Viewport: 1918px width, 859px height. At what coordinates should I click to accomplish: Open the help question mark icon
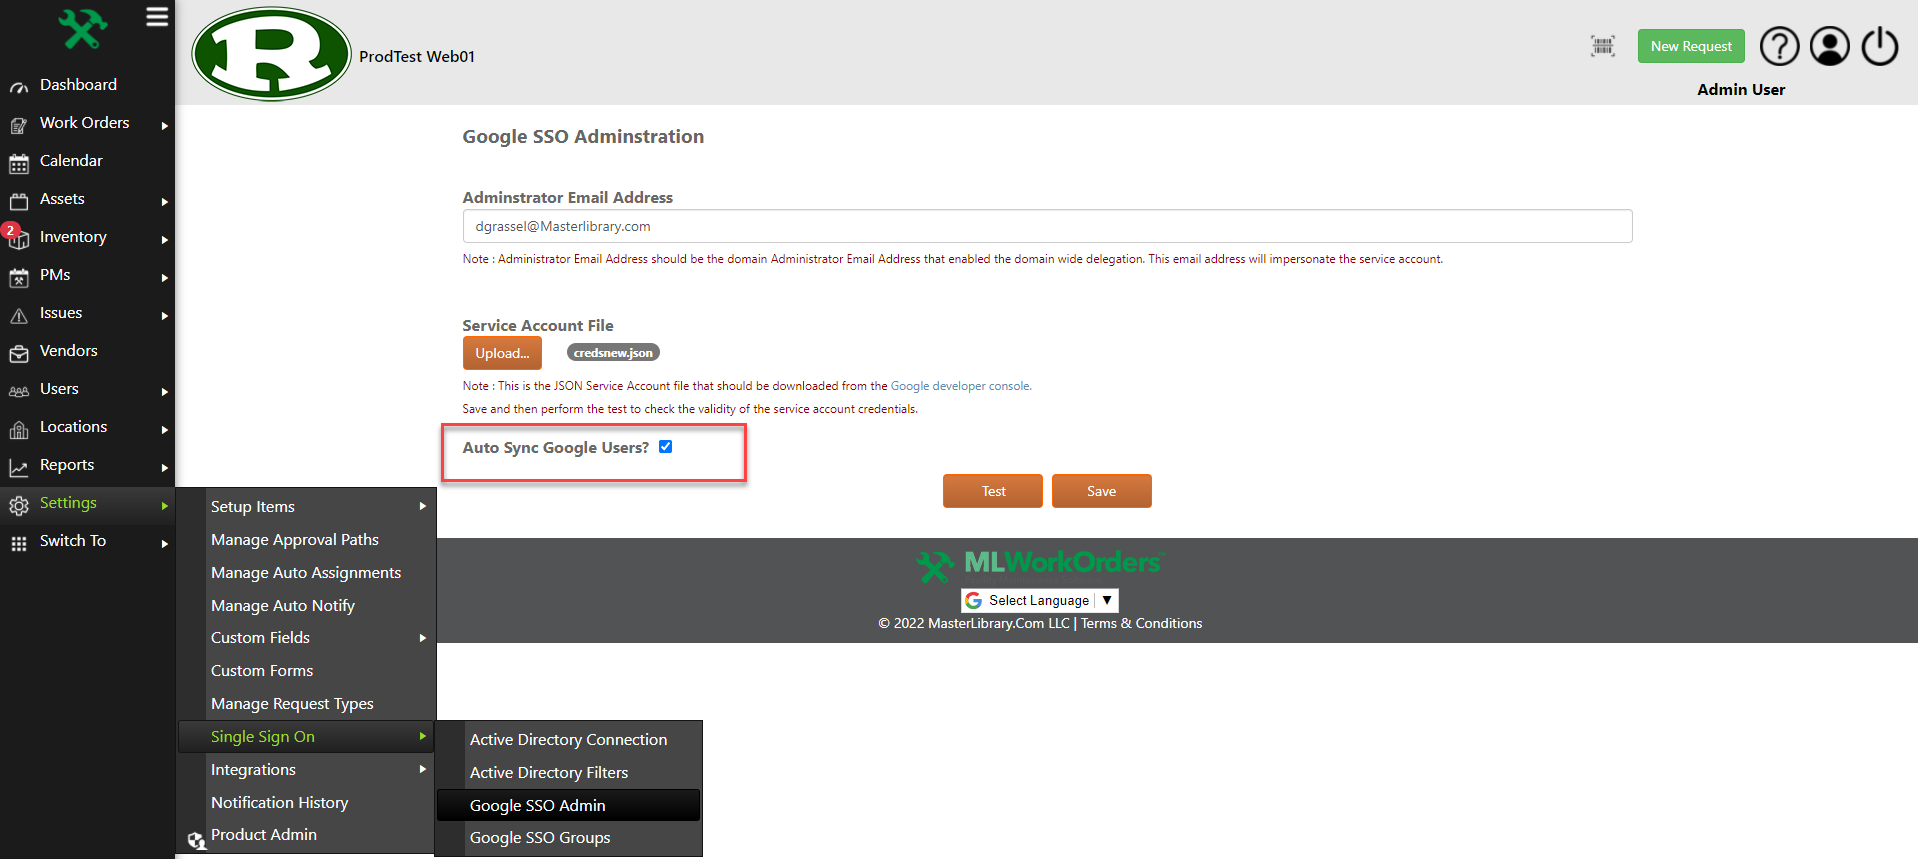(x=1779, y=46)
